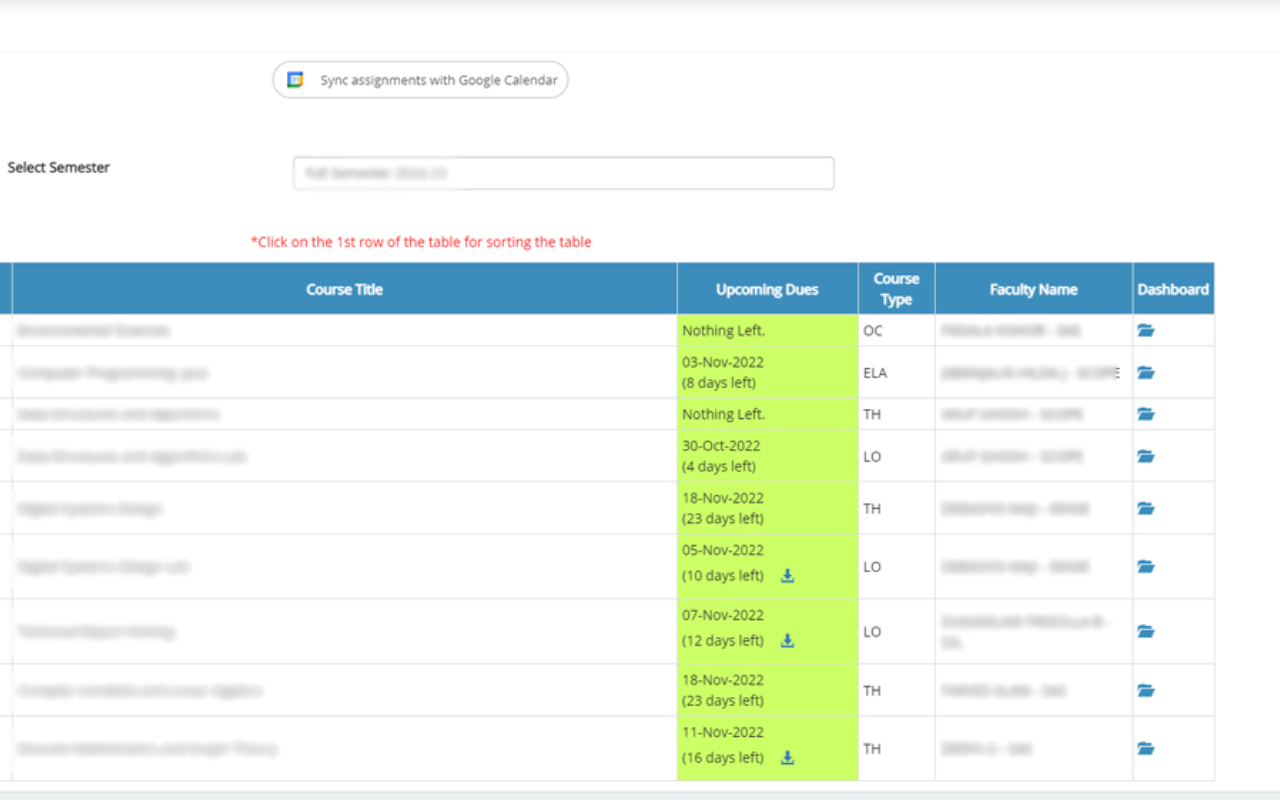Sort table by Upcoming Dues header
Viewport: 1280px width, 800px height.
point(767,289)
